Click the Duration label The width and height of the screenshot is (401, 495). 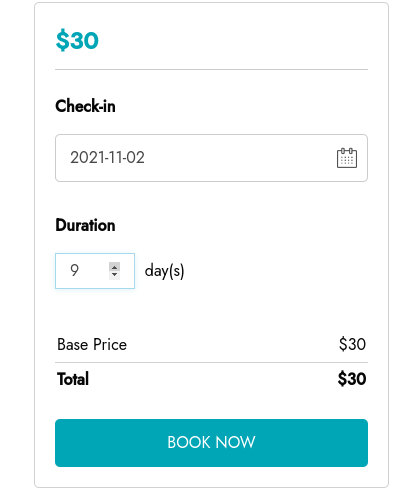(x=85, y=225)
